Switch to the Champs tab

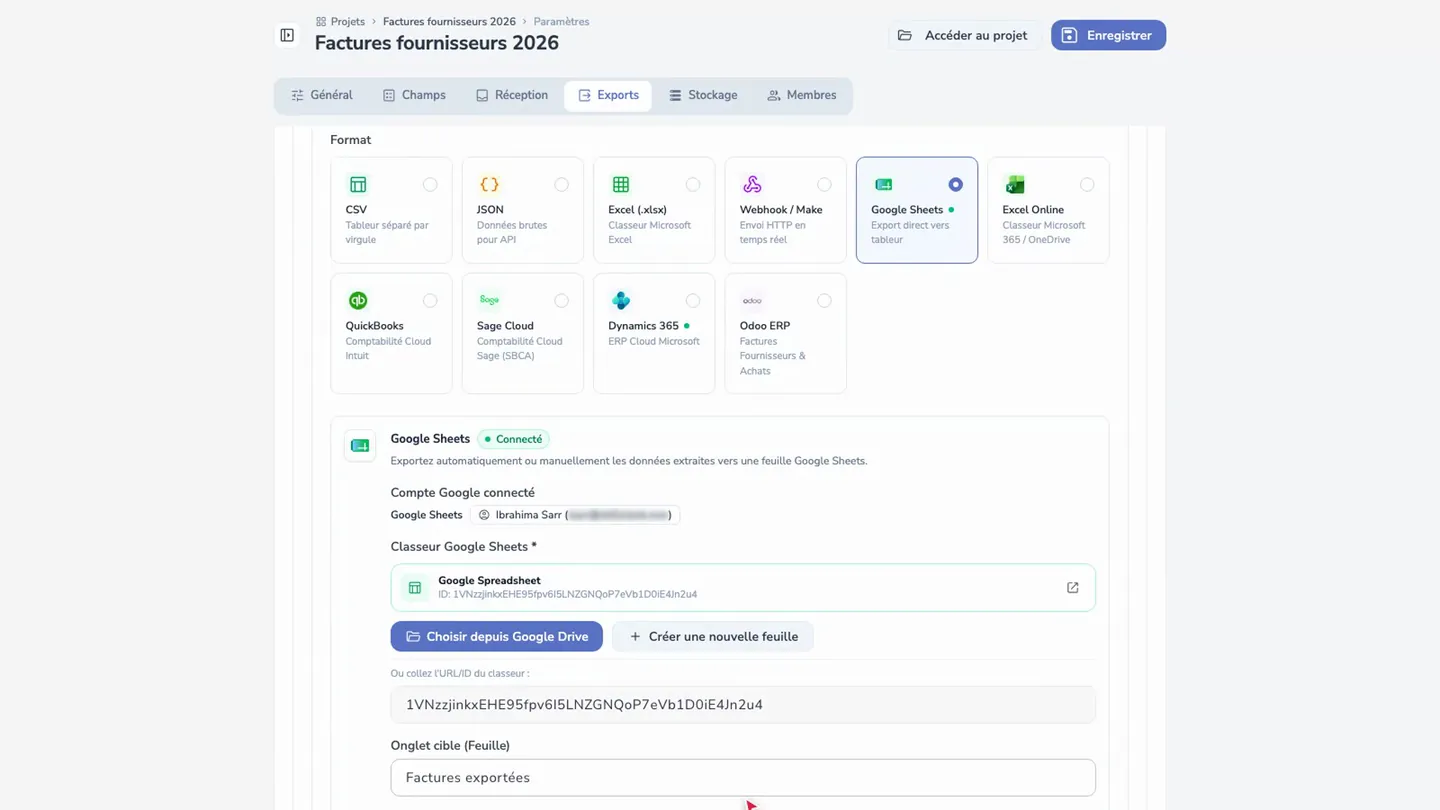point(414,95)
